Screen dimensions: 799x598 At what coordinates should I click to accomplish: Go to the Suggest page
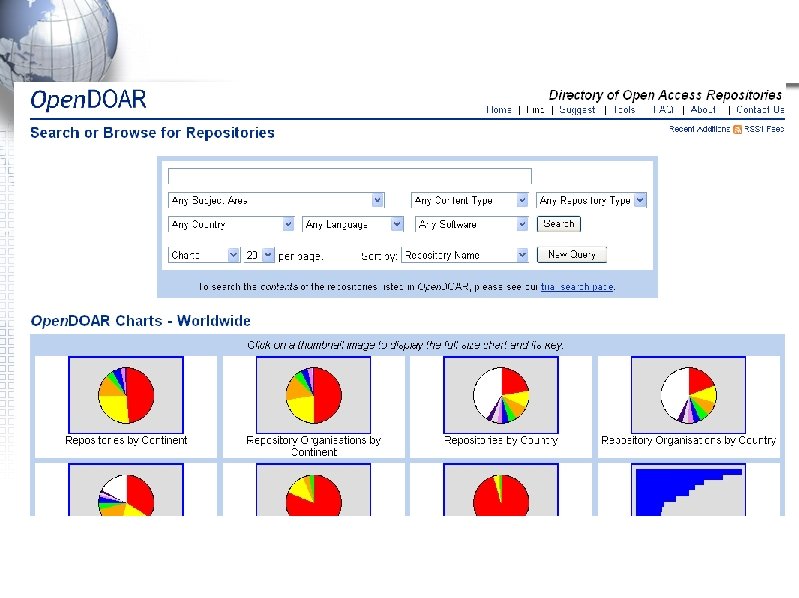pos(577,110)
